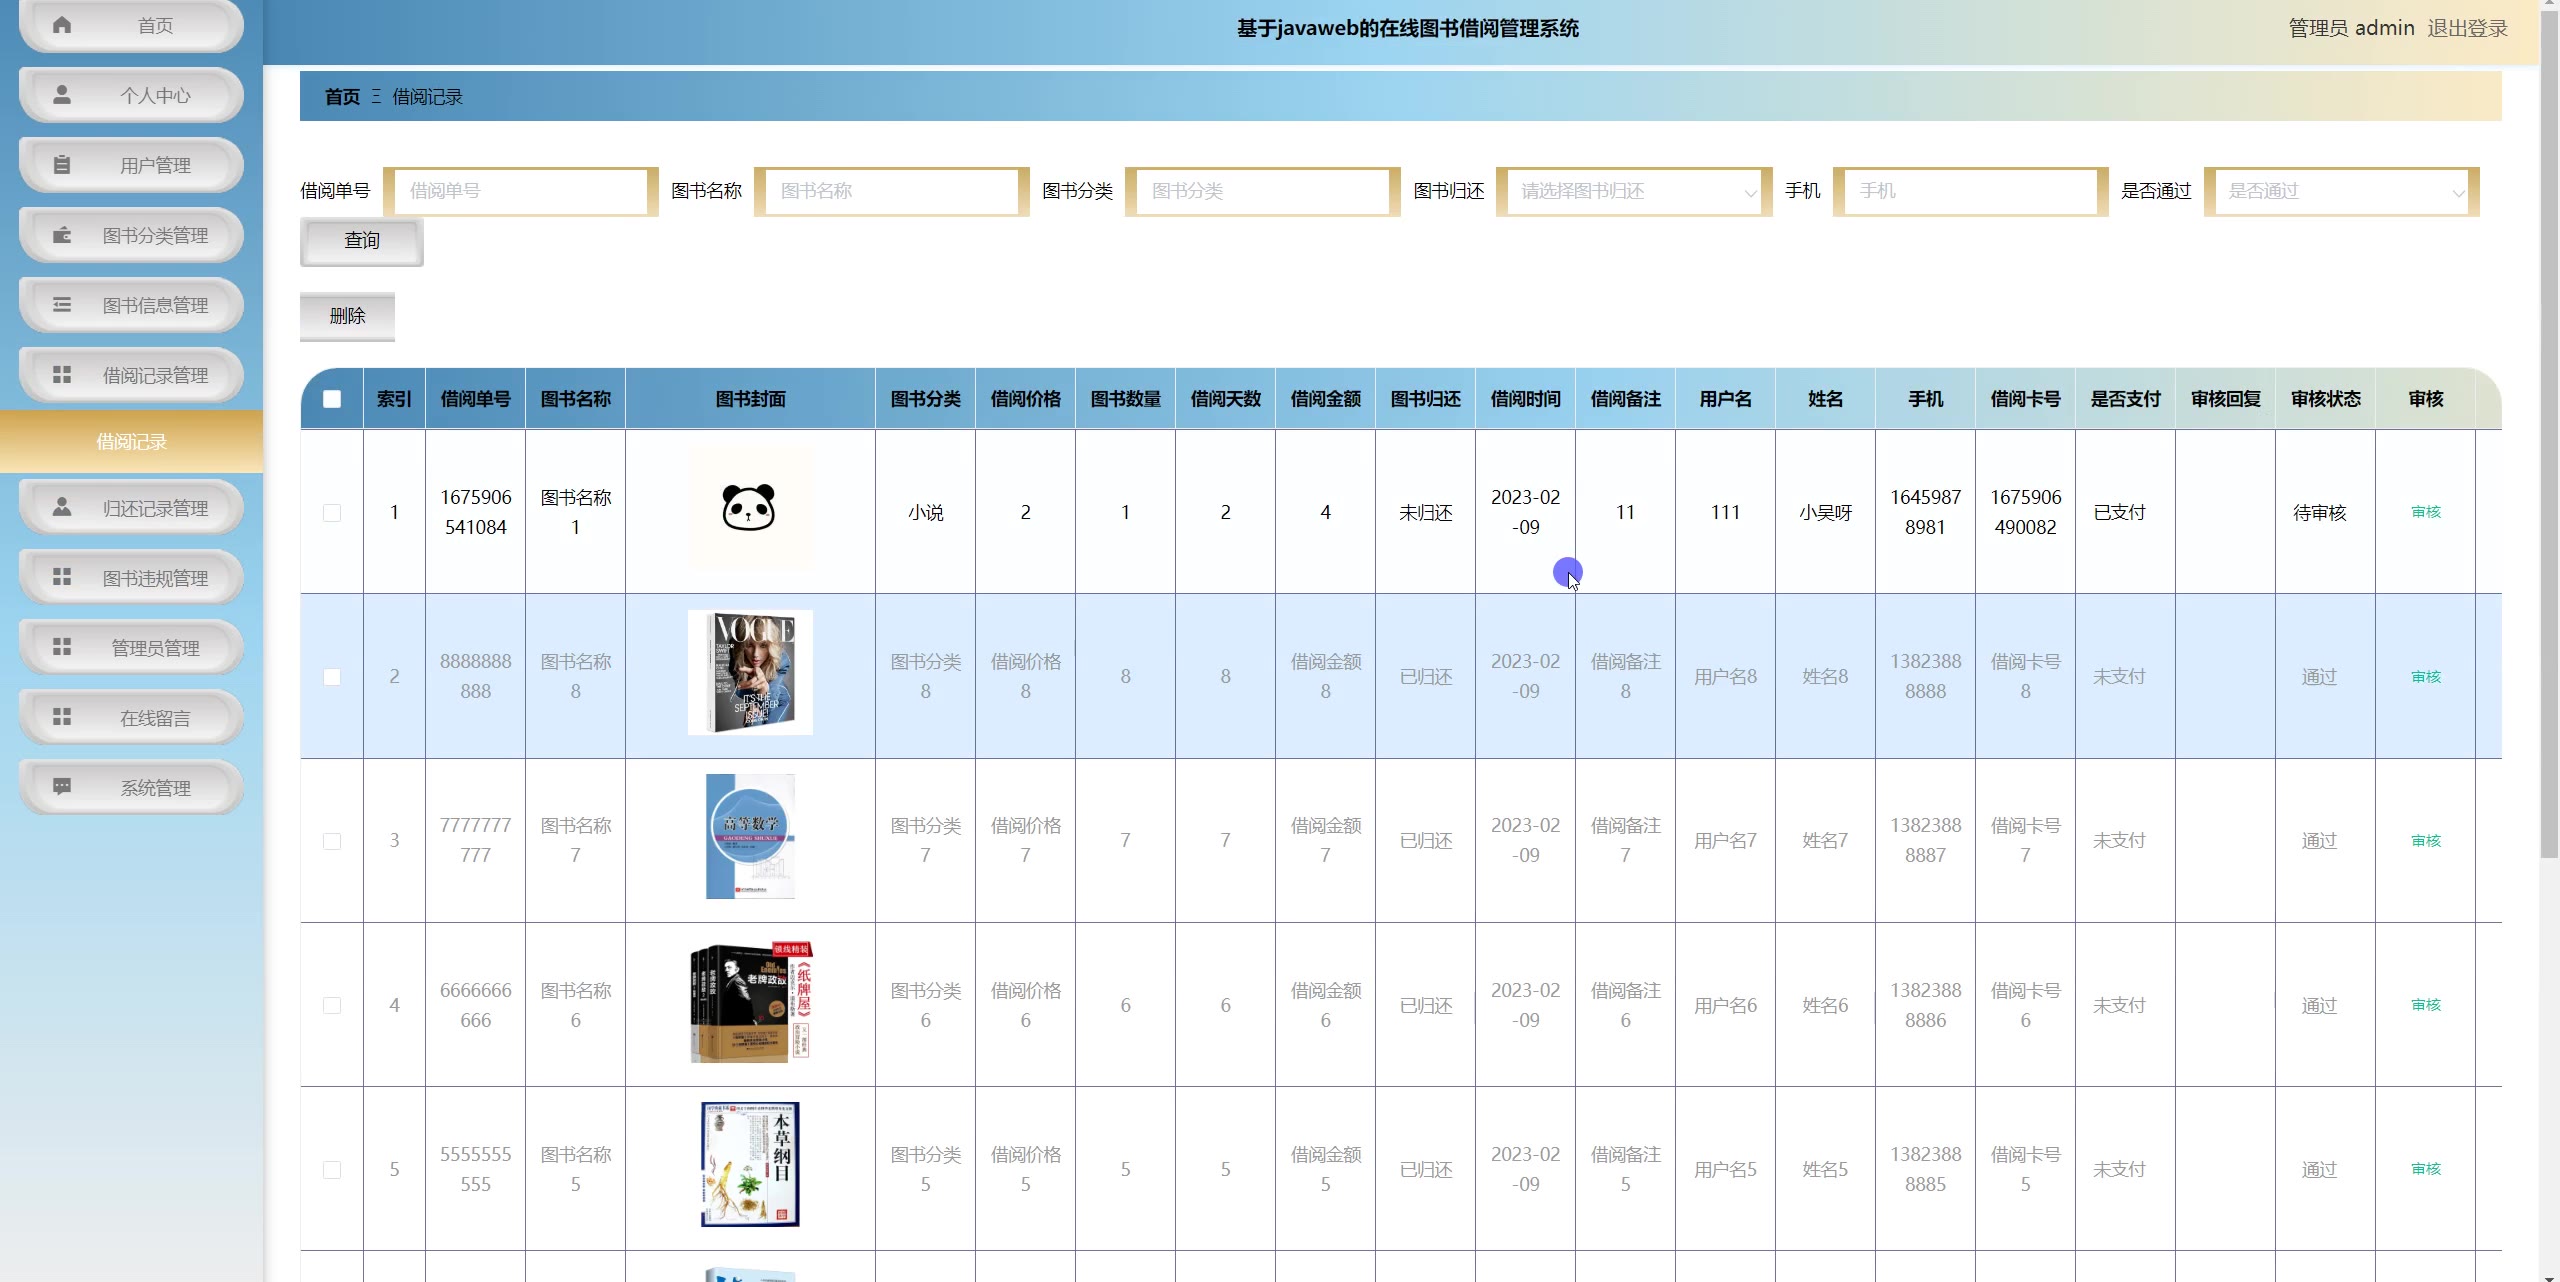2560x1282 pixels.
Task: Click the 查询 search button
Action: click(361, 241)
